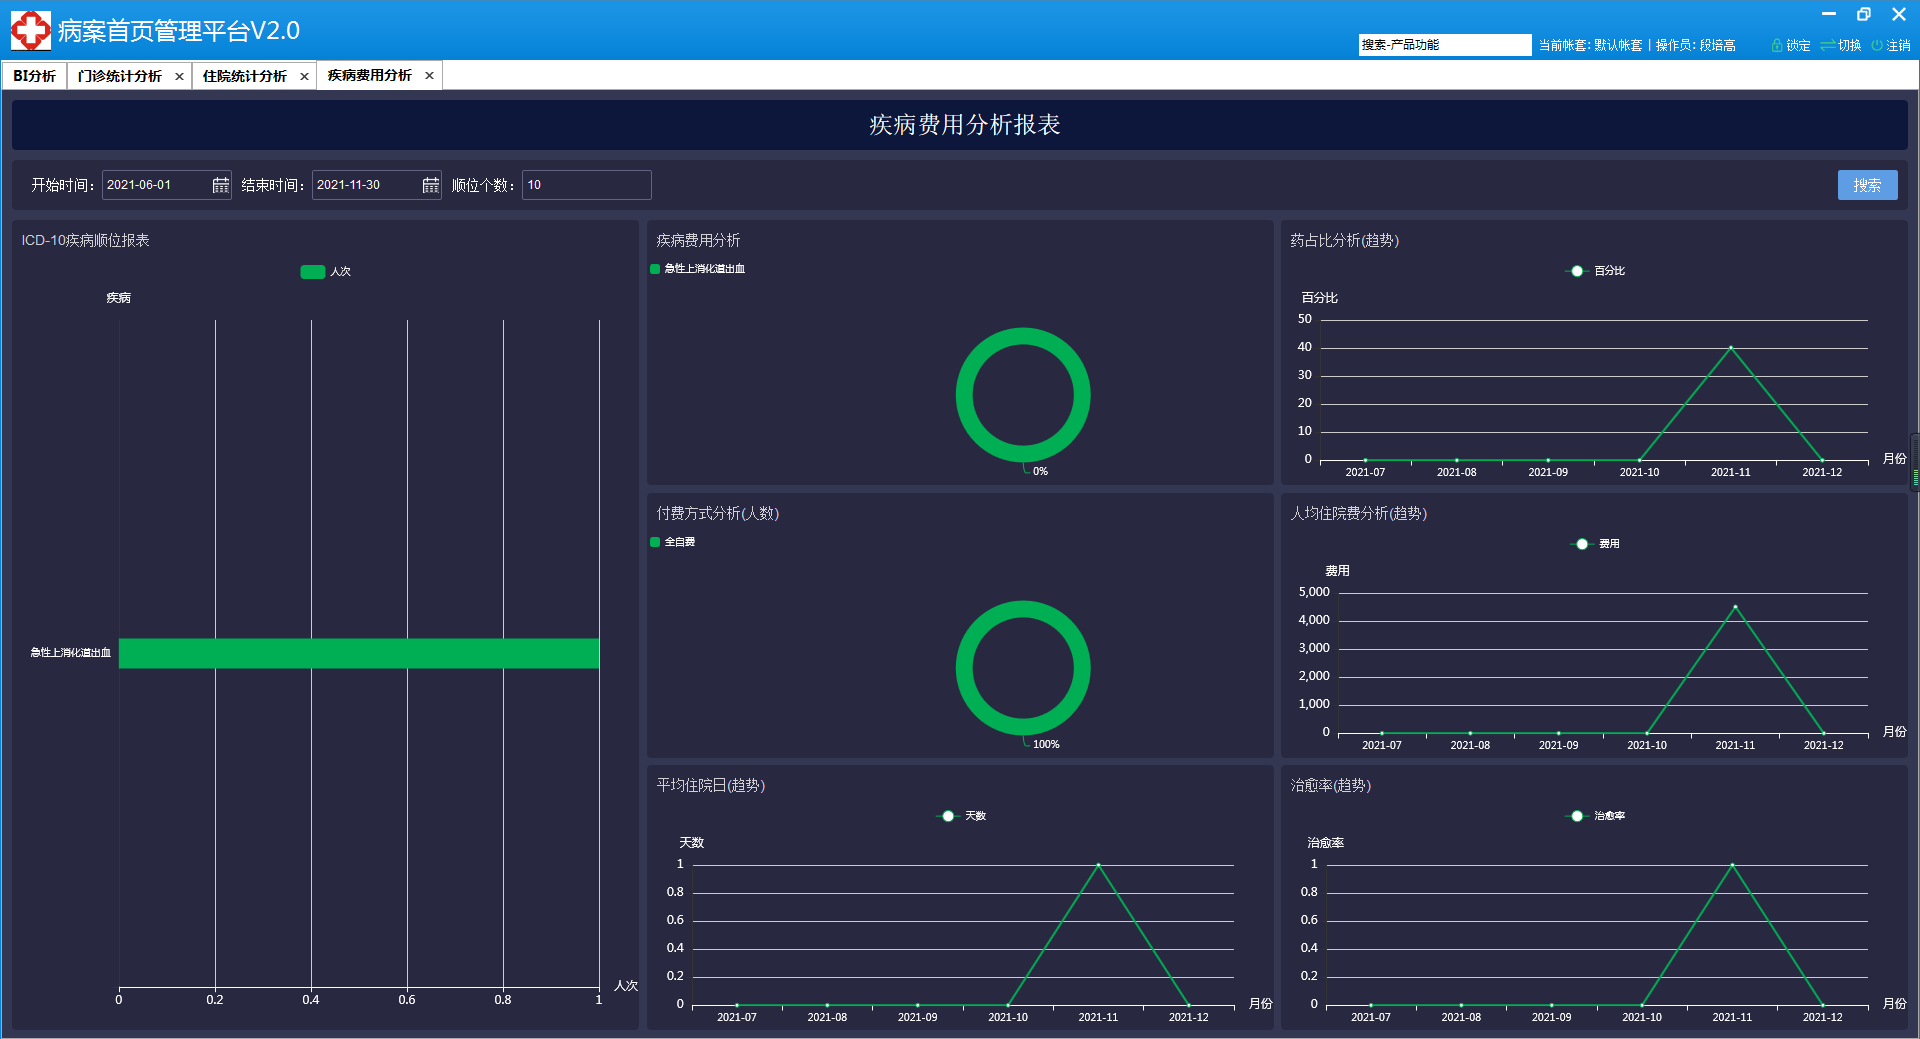The width and height of the screenshot is (1920, 1039).
Task: Switch to the BI分析 tab
Action: coord(34,76)
